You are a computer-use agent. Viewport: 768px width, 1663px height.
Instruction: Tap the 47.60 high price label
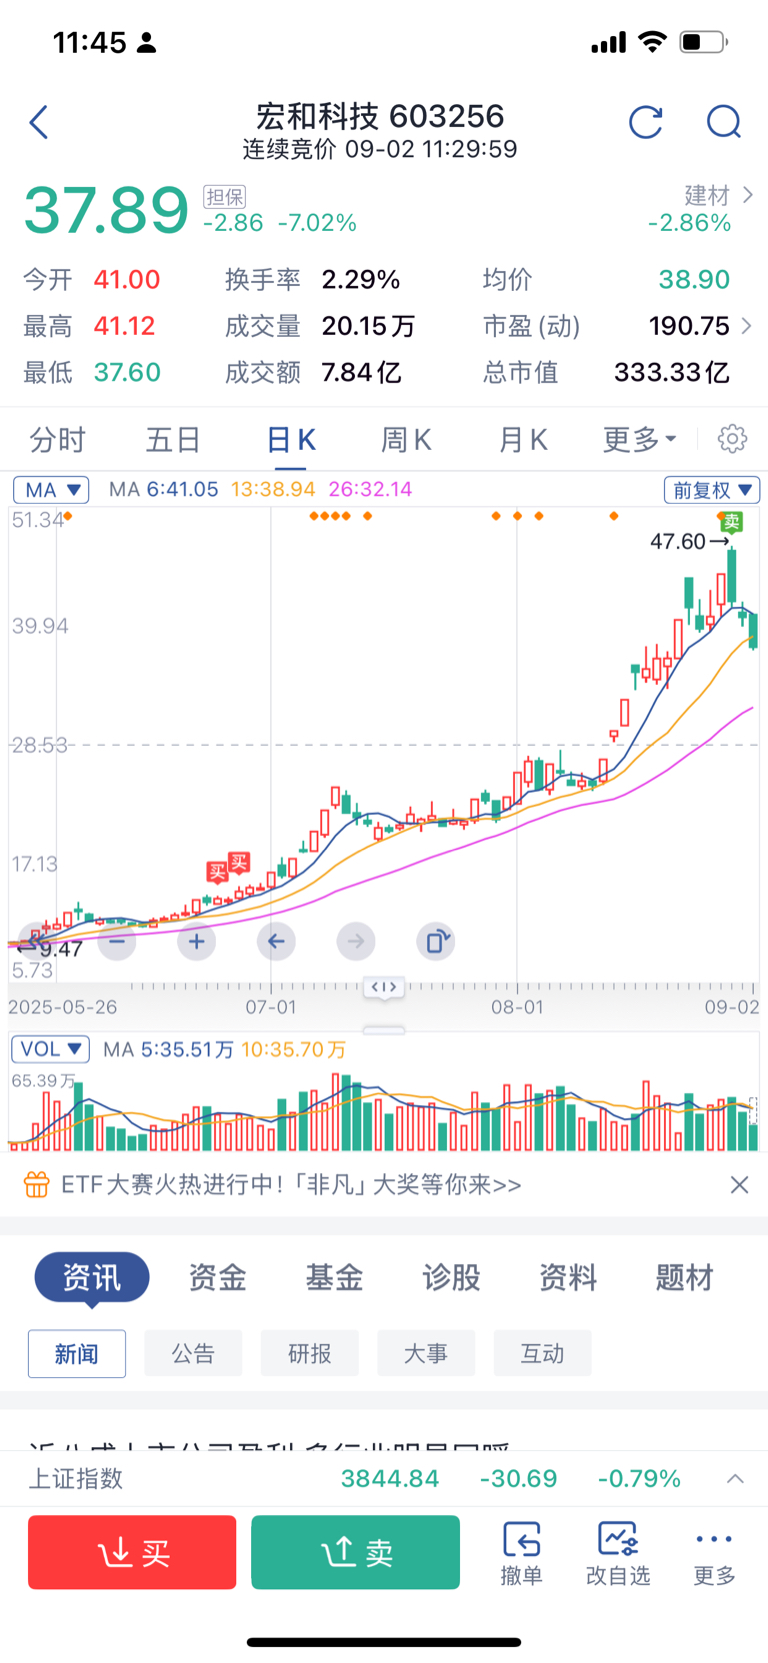(x=678, y=541)
